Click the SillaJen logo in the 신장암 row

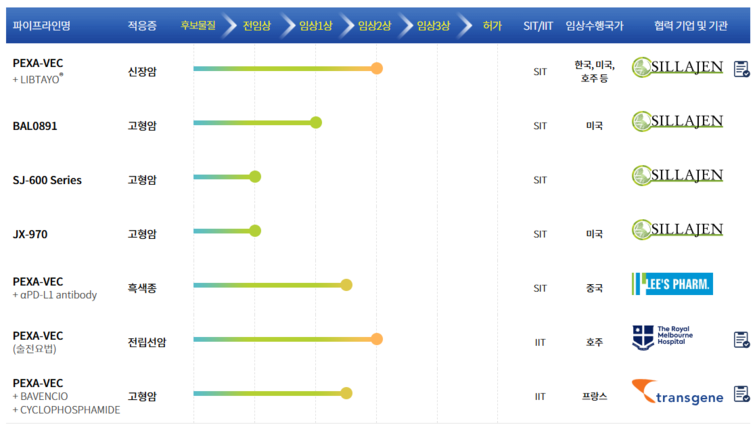pyautogui.click(x=677, y=68)
